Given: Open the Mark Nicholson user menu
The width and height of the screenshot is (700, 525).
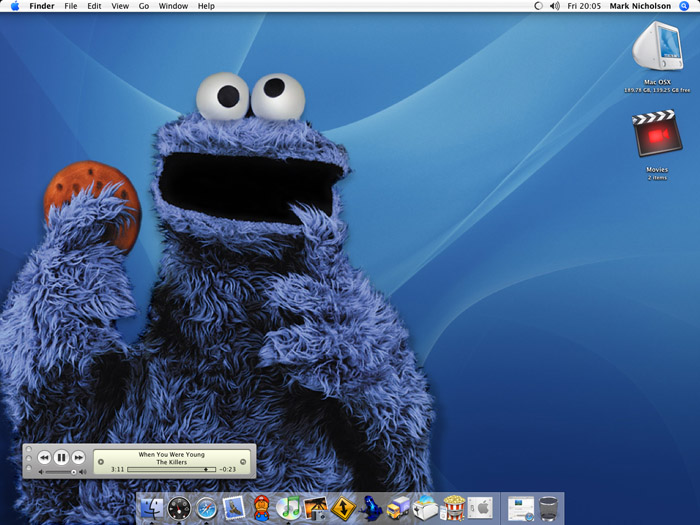Looking at the screenshot, I should tap(640, 6).
